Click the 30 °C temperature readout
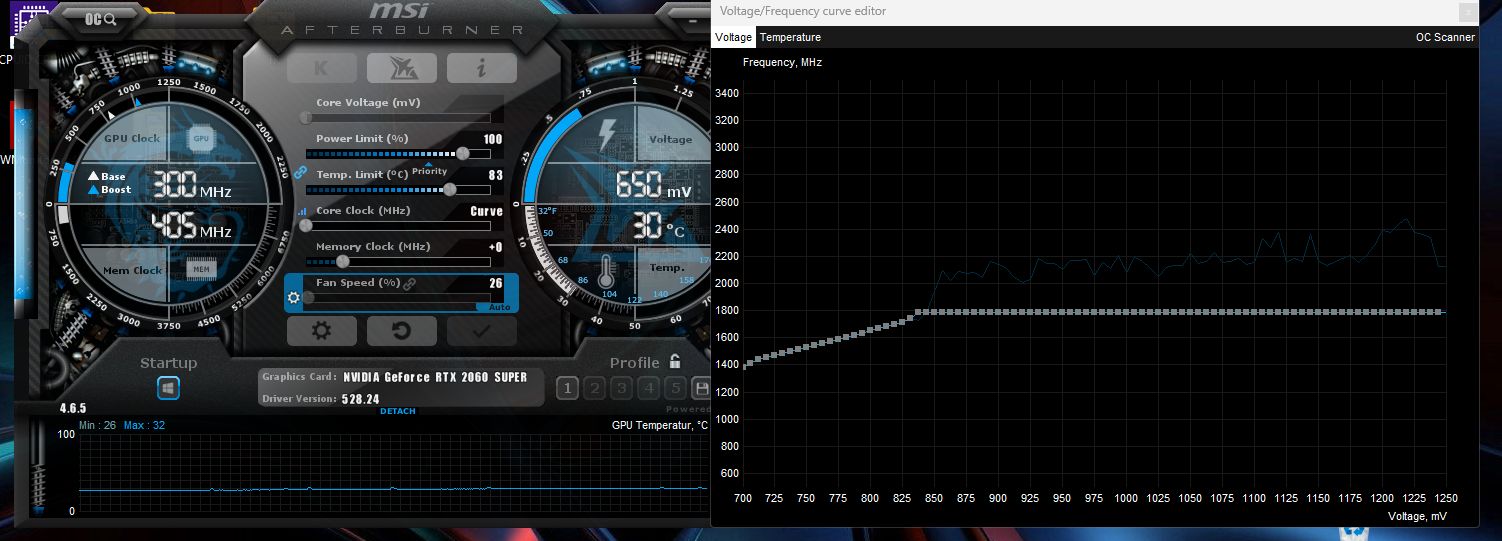 (x=659, y=228)
